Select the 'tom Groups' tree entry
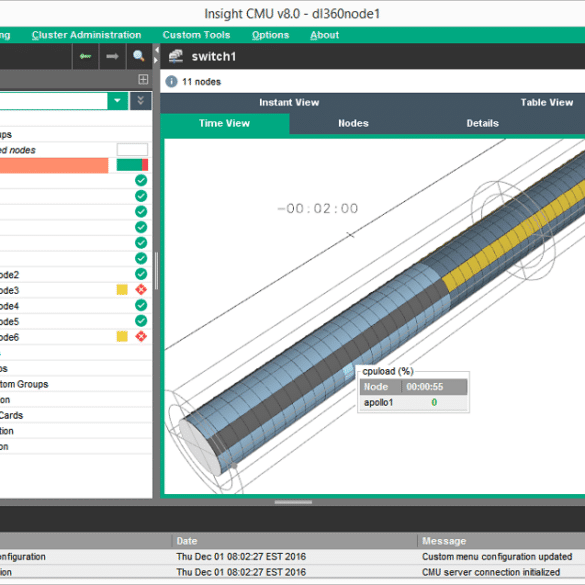Viewport: 585px width, 585px height. click(24, 384)
